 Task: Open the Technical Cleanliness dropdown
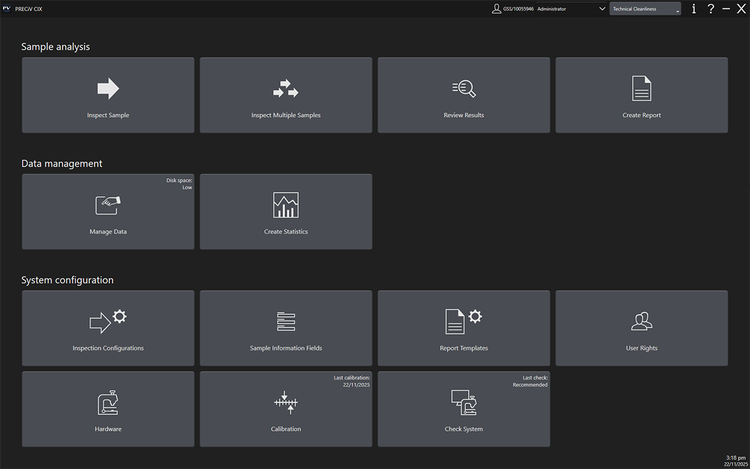(x=645, y=8)
